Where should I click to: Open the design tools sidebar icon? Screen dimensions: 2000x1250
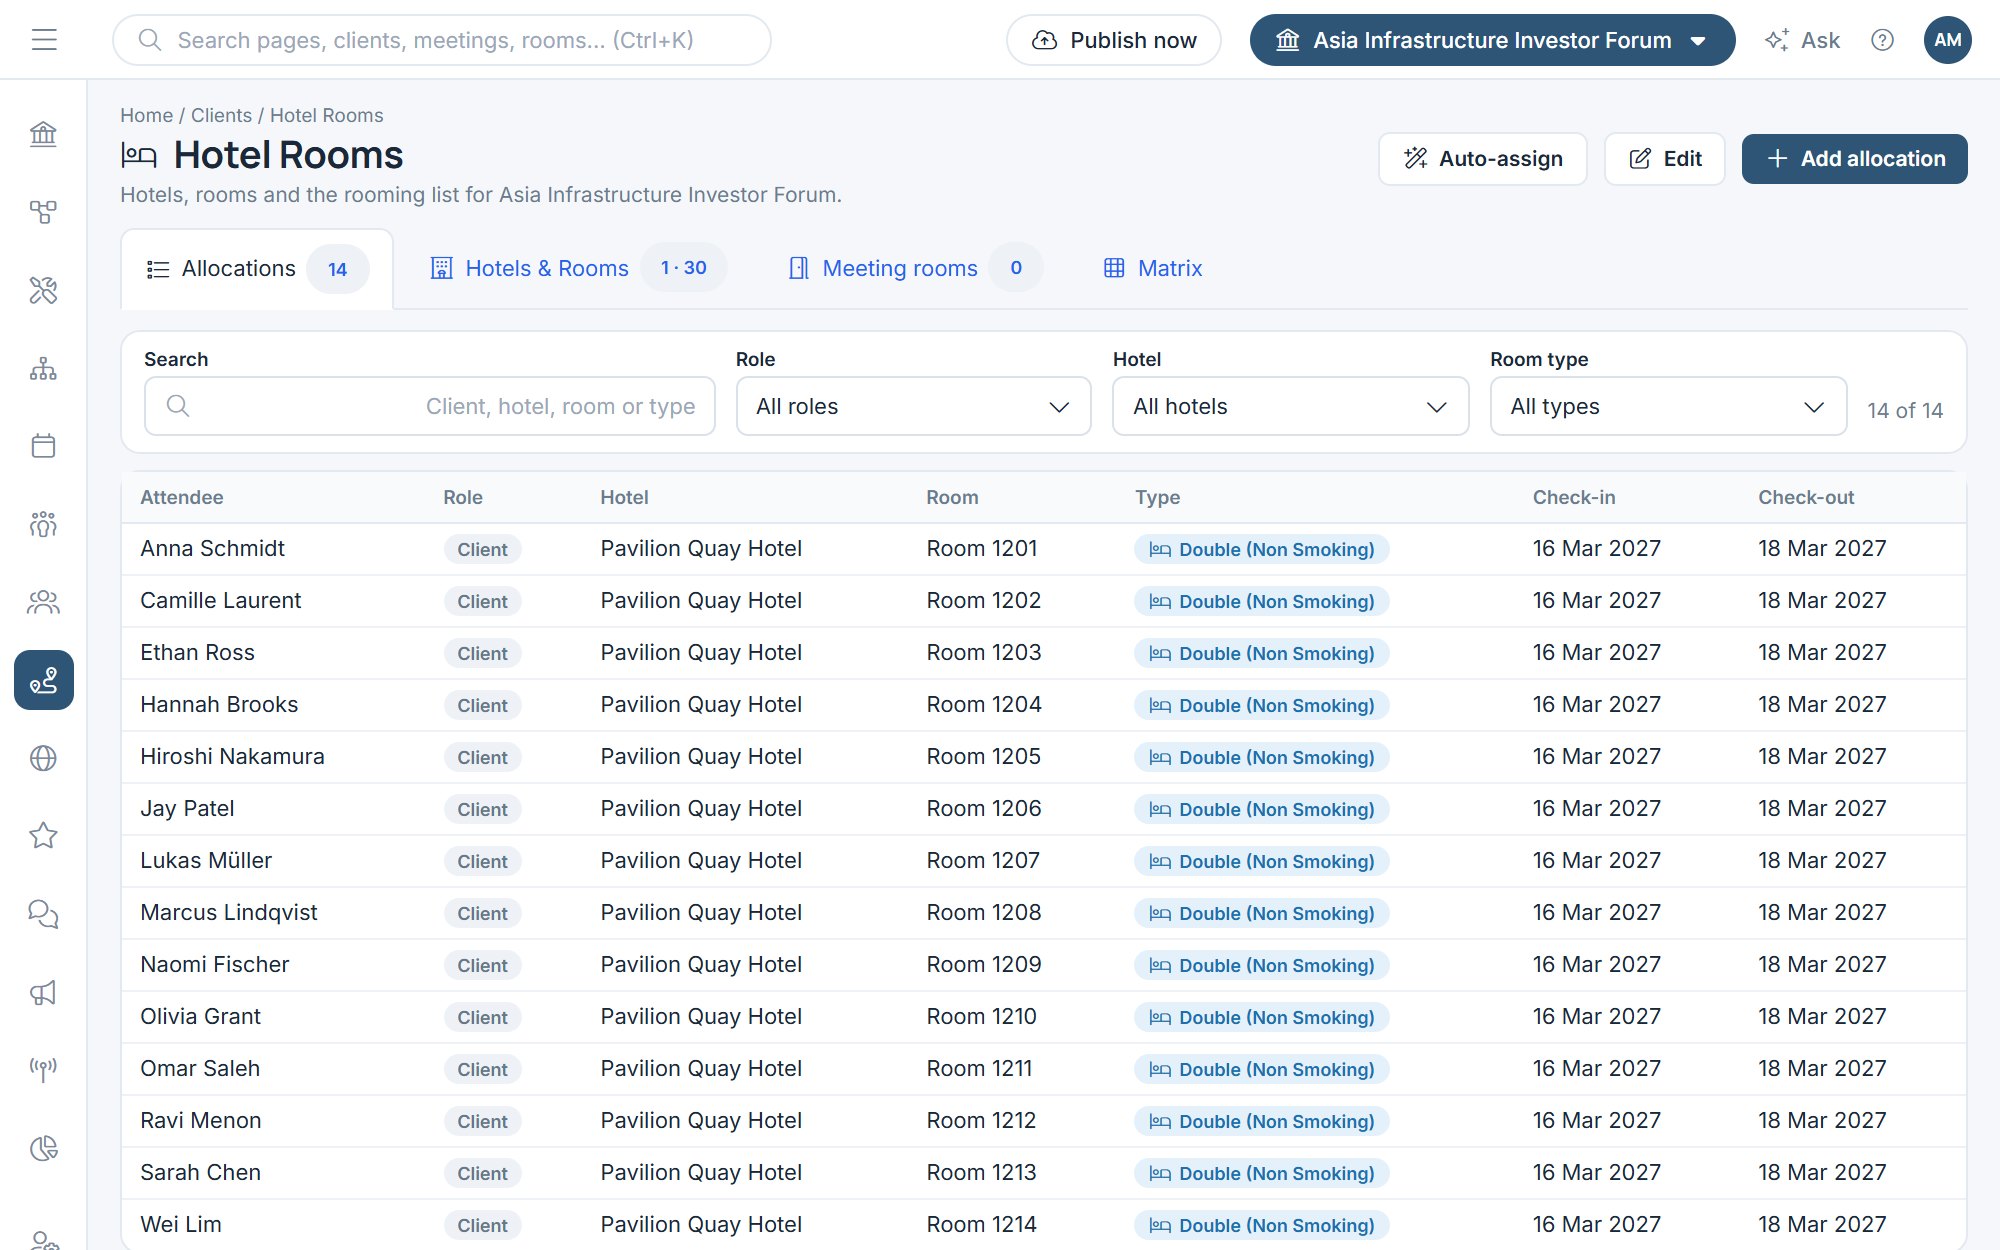(x=43, y=290)
